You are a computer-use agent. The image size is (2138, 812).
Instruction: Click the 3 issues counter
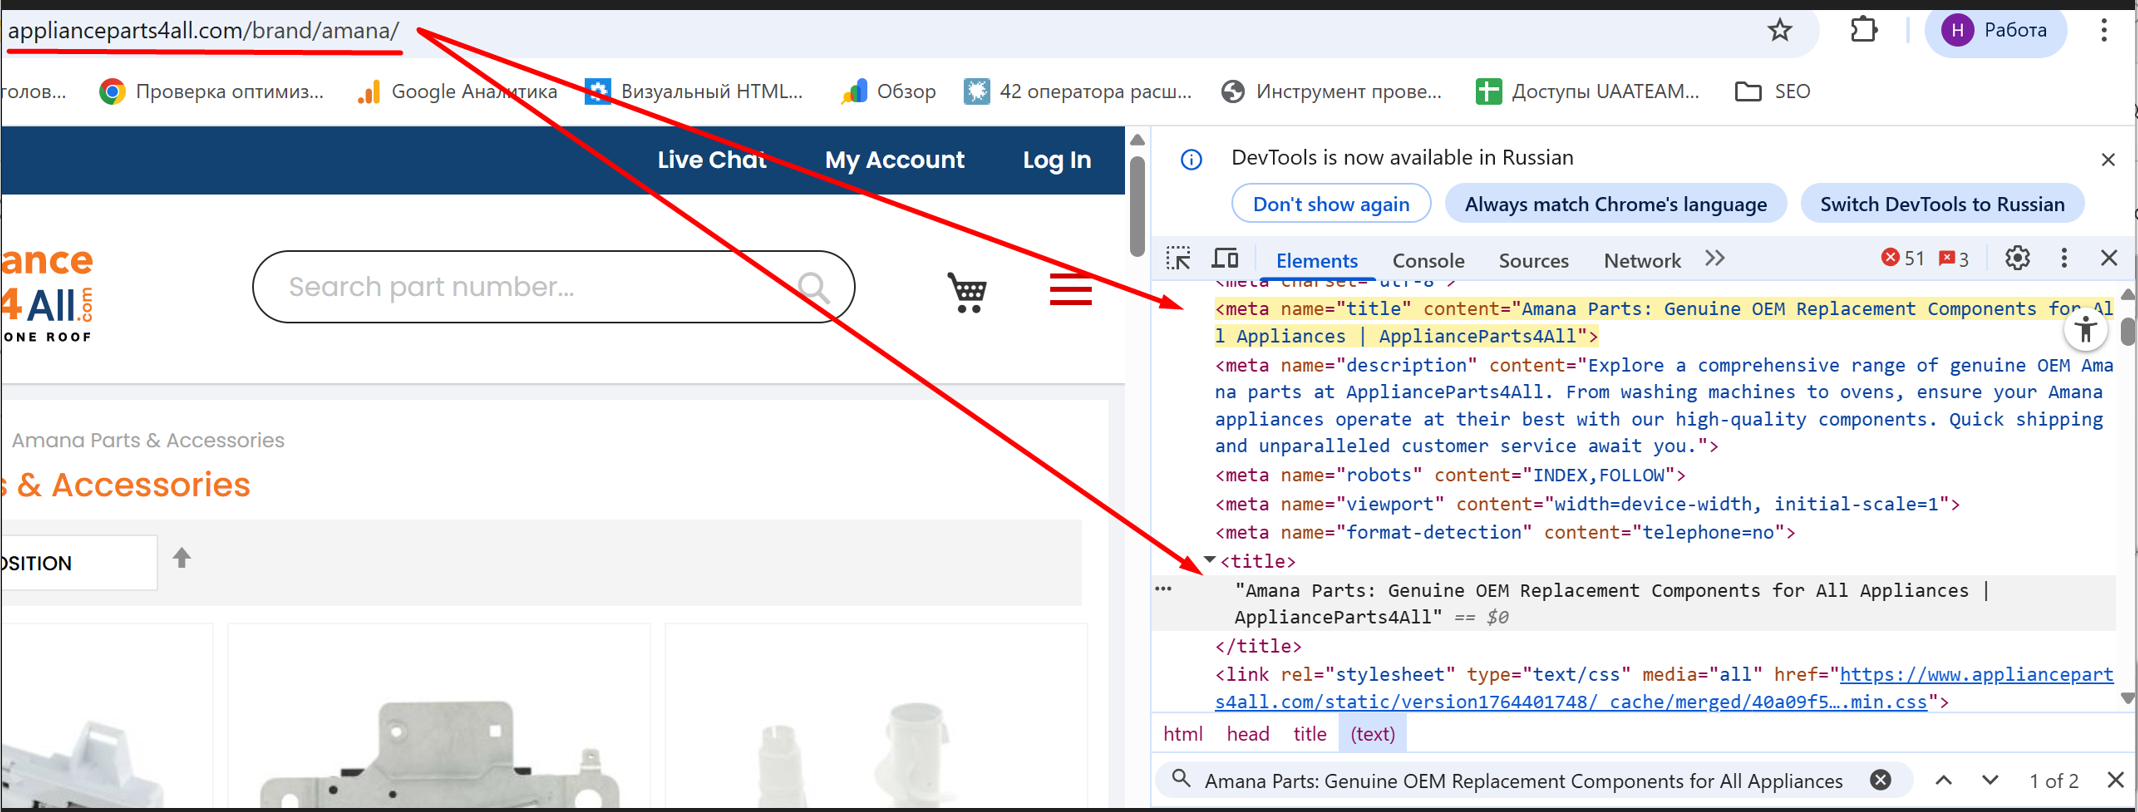pyautogui.click(x=1954, y=259)
